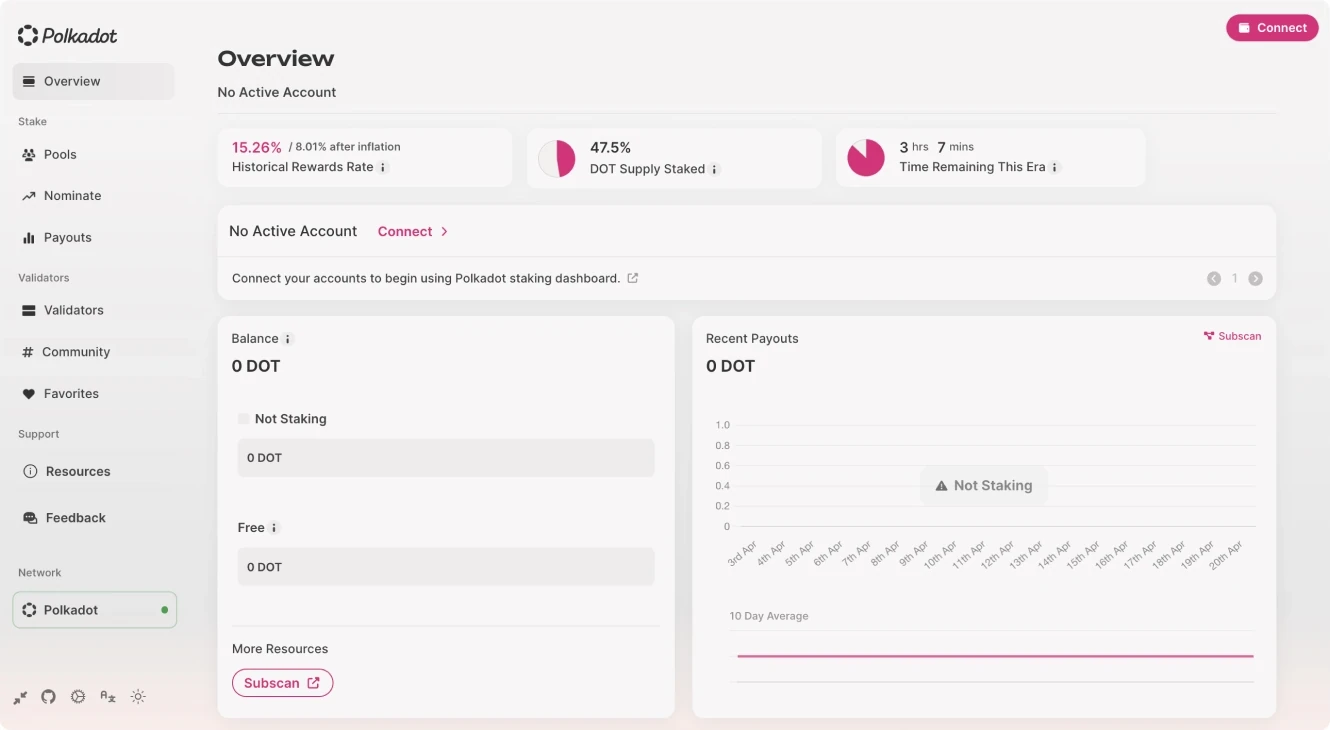
Task: Click the Not Staking legend square
Action: (243, 419)
